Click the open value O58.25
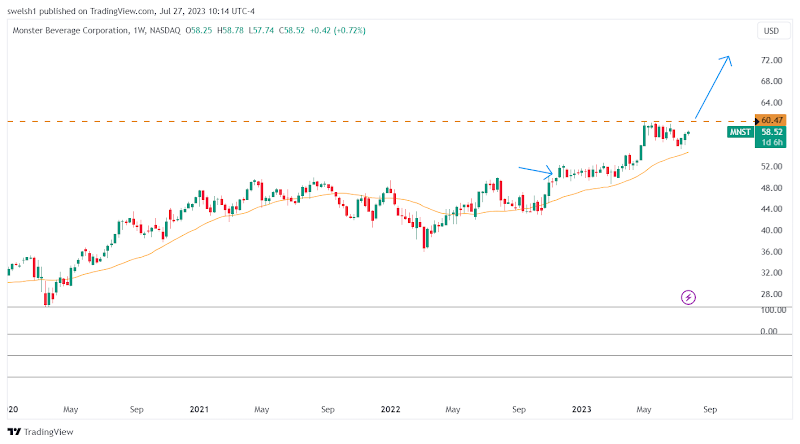Screen dimensions: 800x444 coord(198,30)
